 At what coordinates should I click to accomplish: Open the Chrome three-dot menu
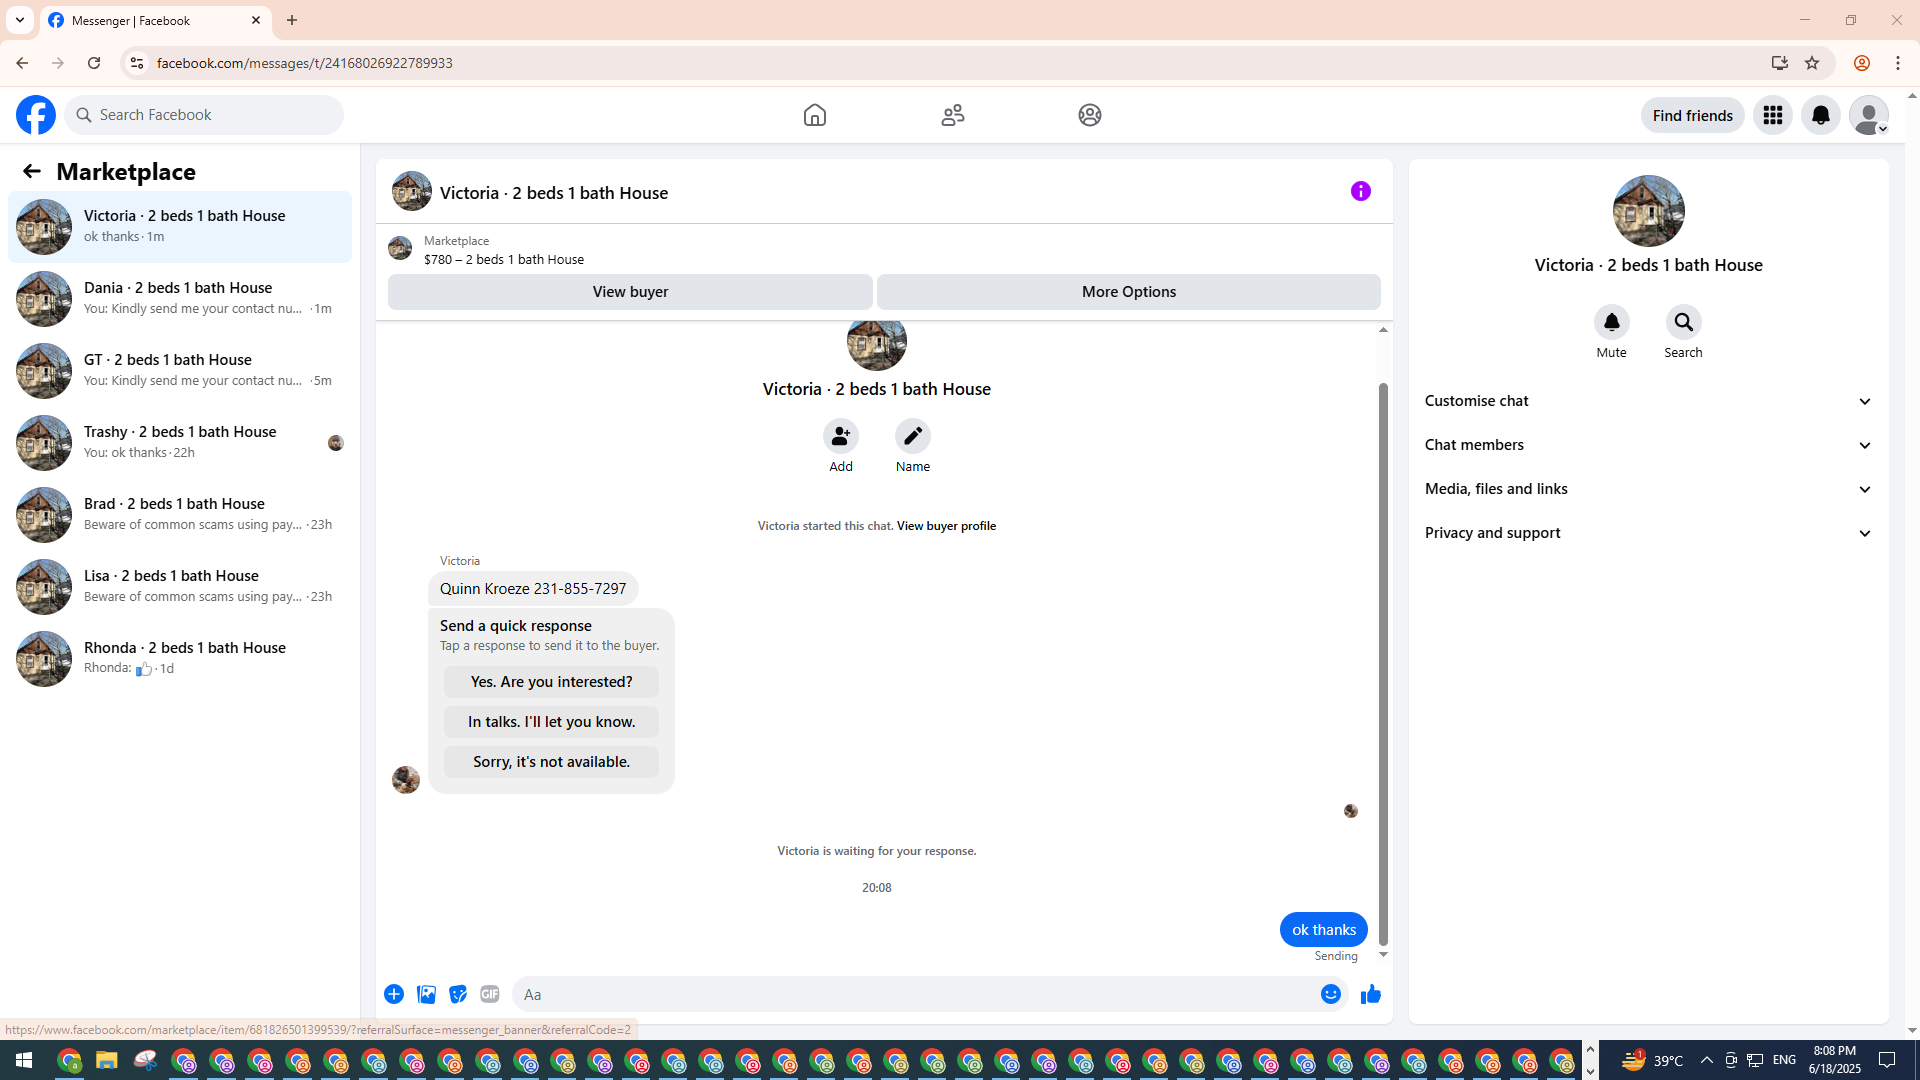(1898, 63)
